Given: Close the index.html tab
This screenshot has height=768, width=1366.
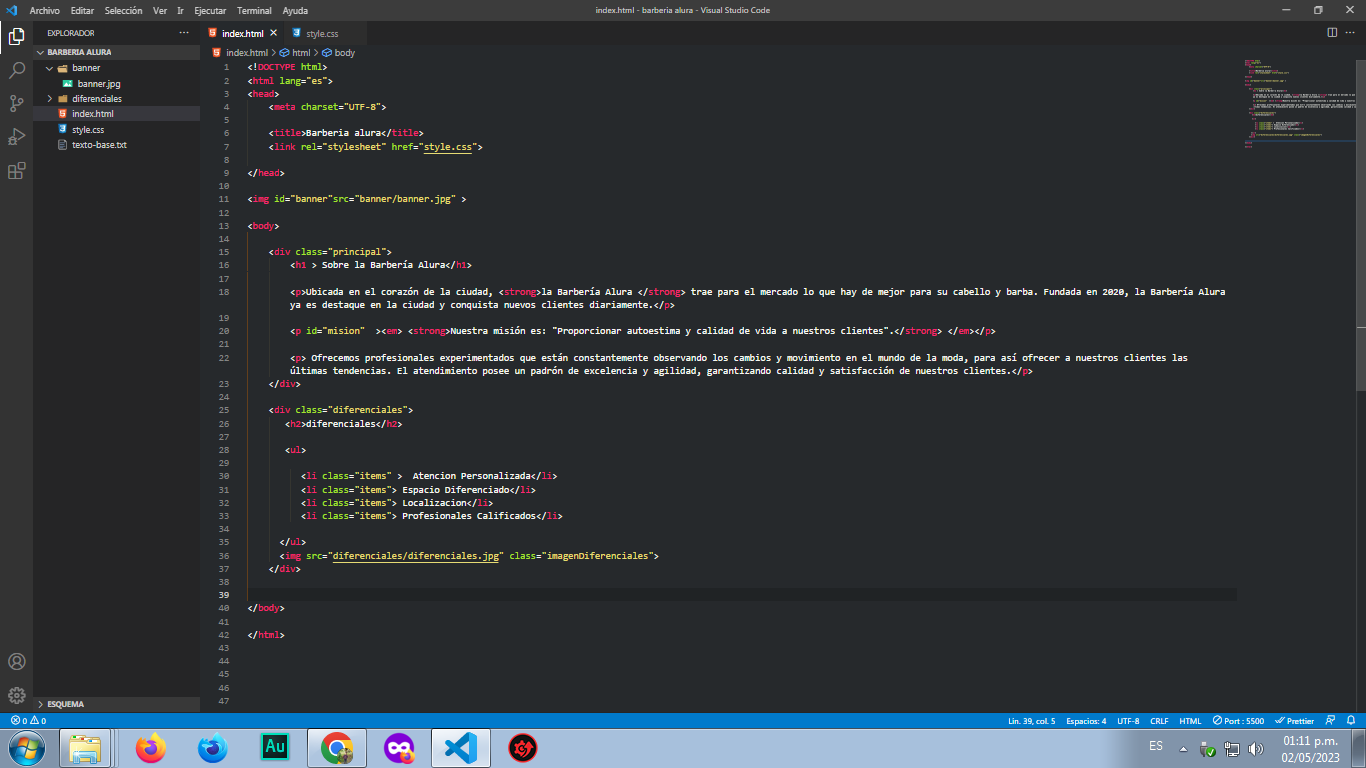Looking at the screenshot, I should (x=274, y=33).
